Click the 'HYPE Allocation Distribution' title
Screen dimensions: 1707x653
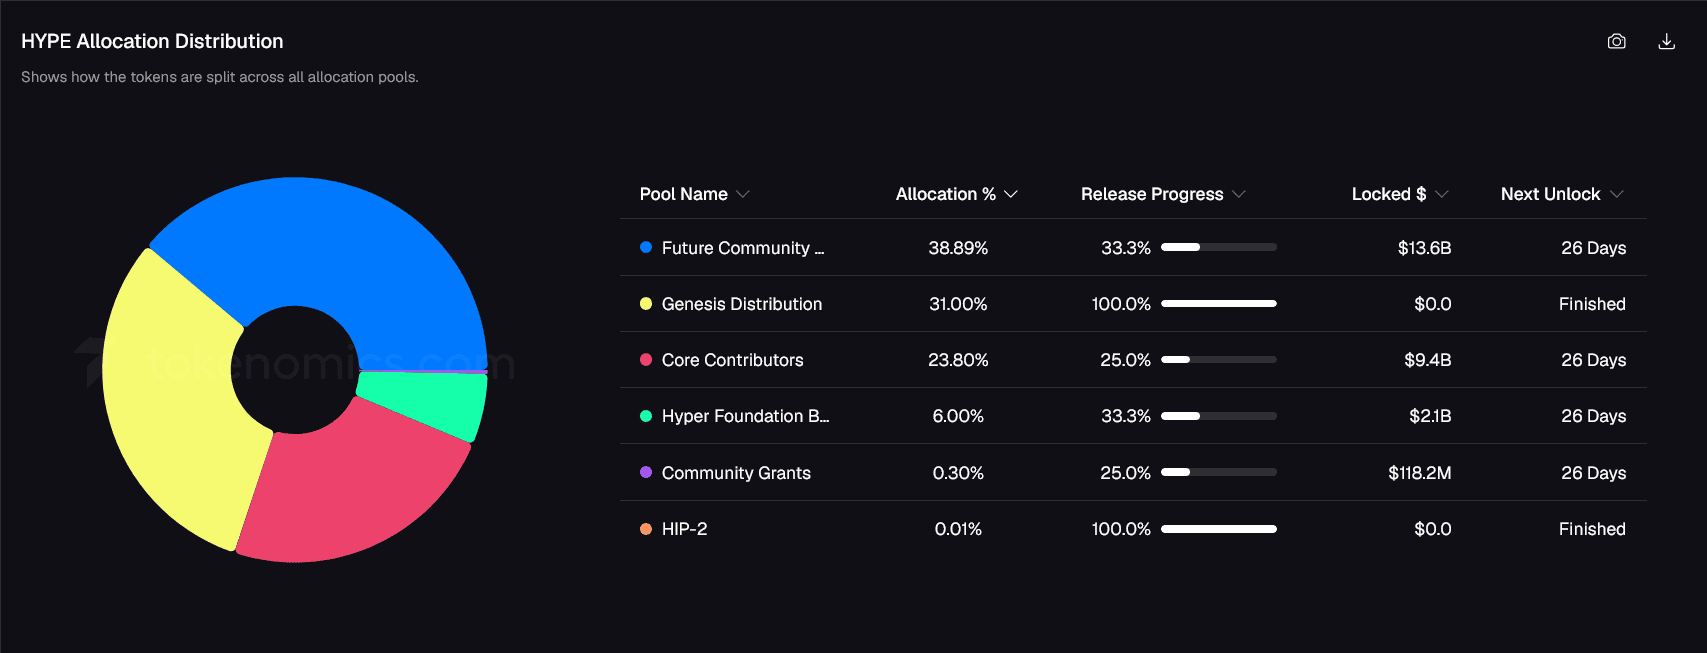click(152, 41)
